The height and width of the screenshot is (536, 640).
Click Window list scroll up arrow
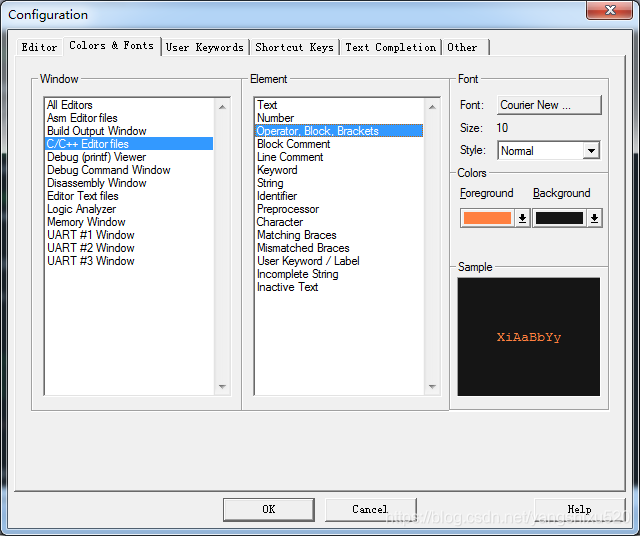[222, 107]
